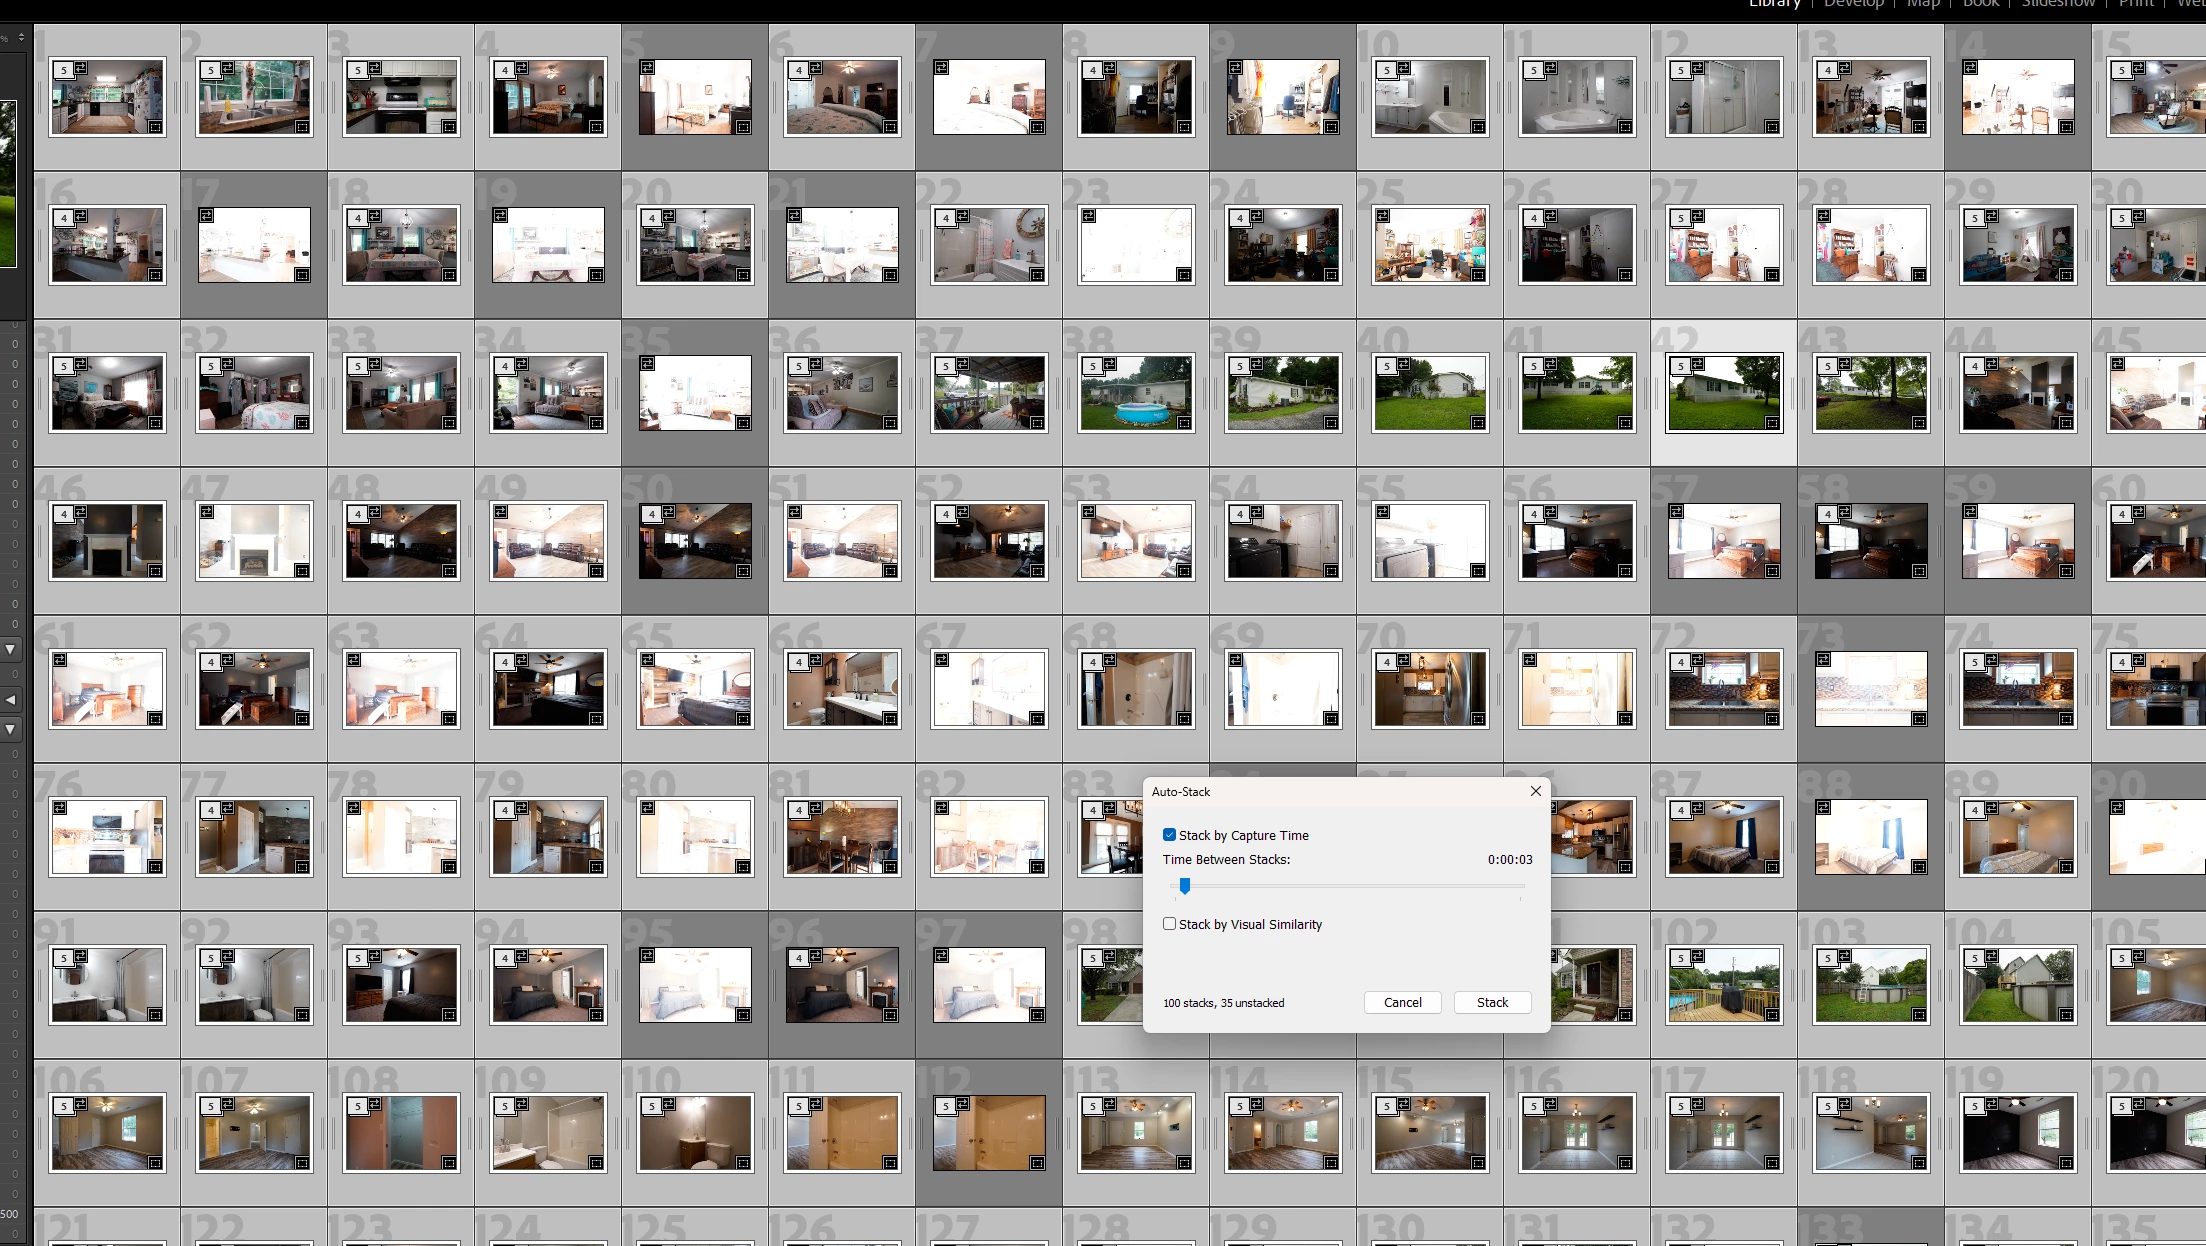Image resolution: width=2206 pixels, height=1246 pixels.
Task: Select the photo 66 bathroom thumbnail
Action: coord(842,689)
